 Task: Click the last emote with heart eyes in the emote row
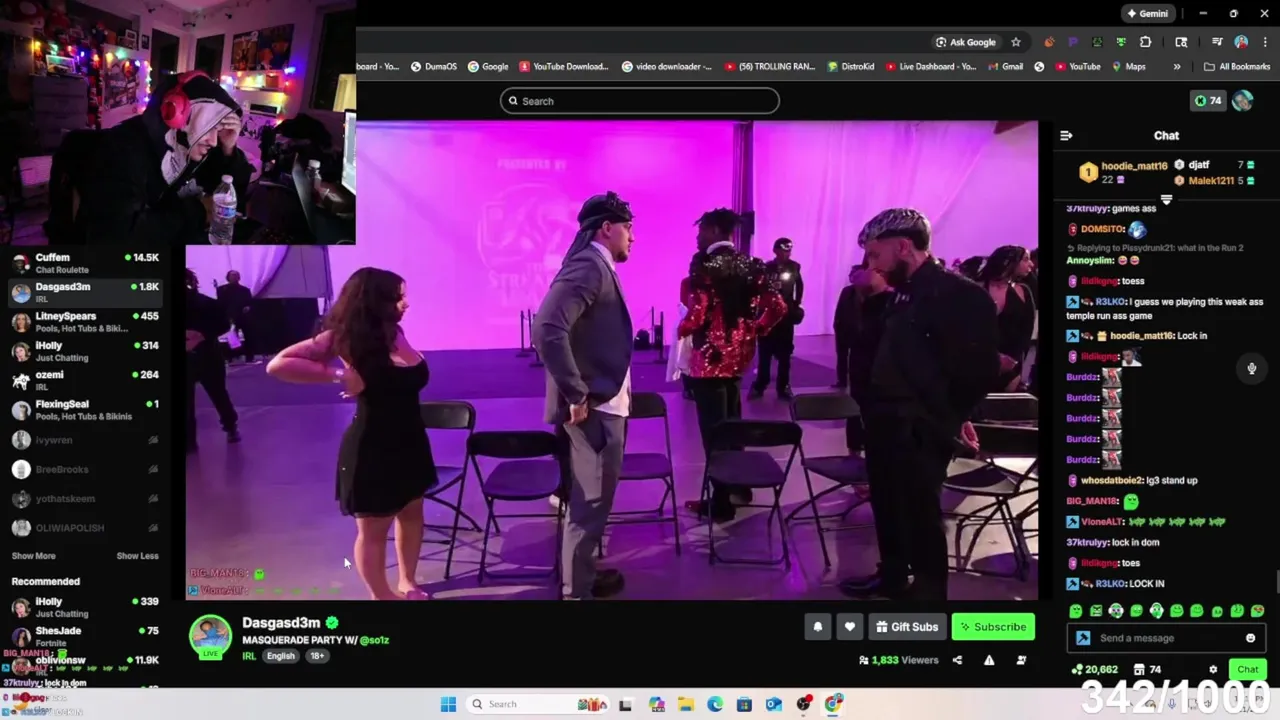click(1257, 611)
